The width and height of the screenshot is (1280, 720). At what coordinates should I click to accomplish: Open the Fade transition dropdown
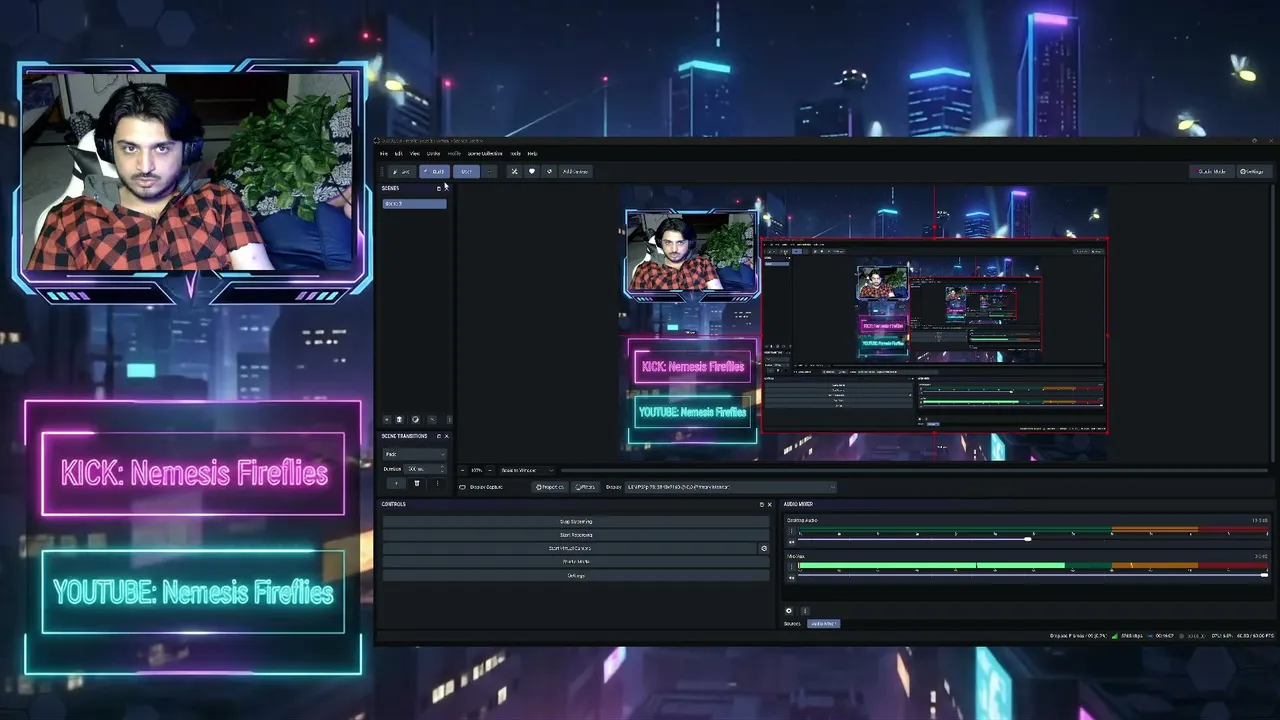tap(415, 454)
